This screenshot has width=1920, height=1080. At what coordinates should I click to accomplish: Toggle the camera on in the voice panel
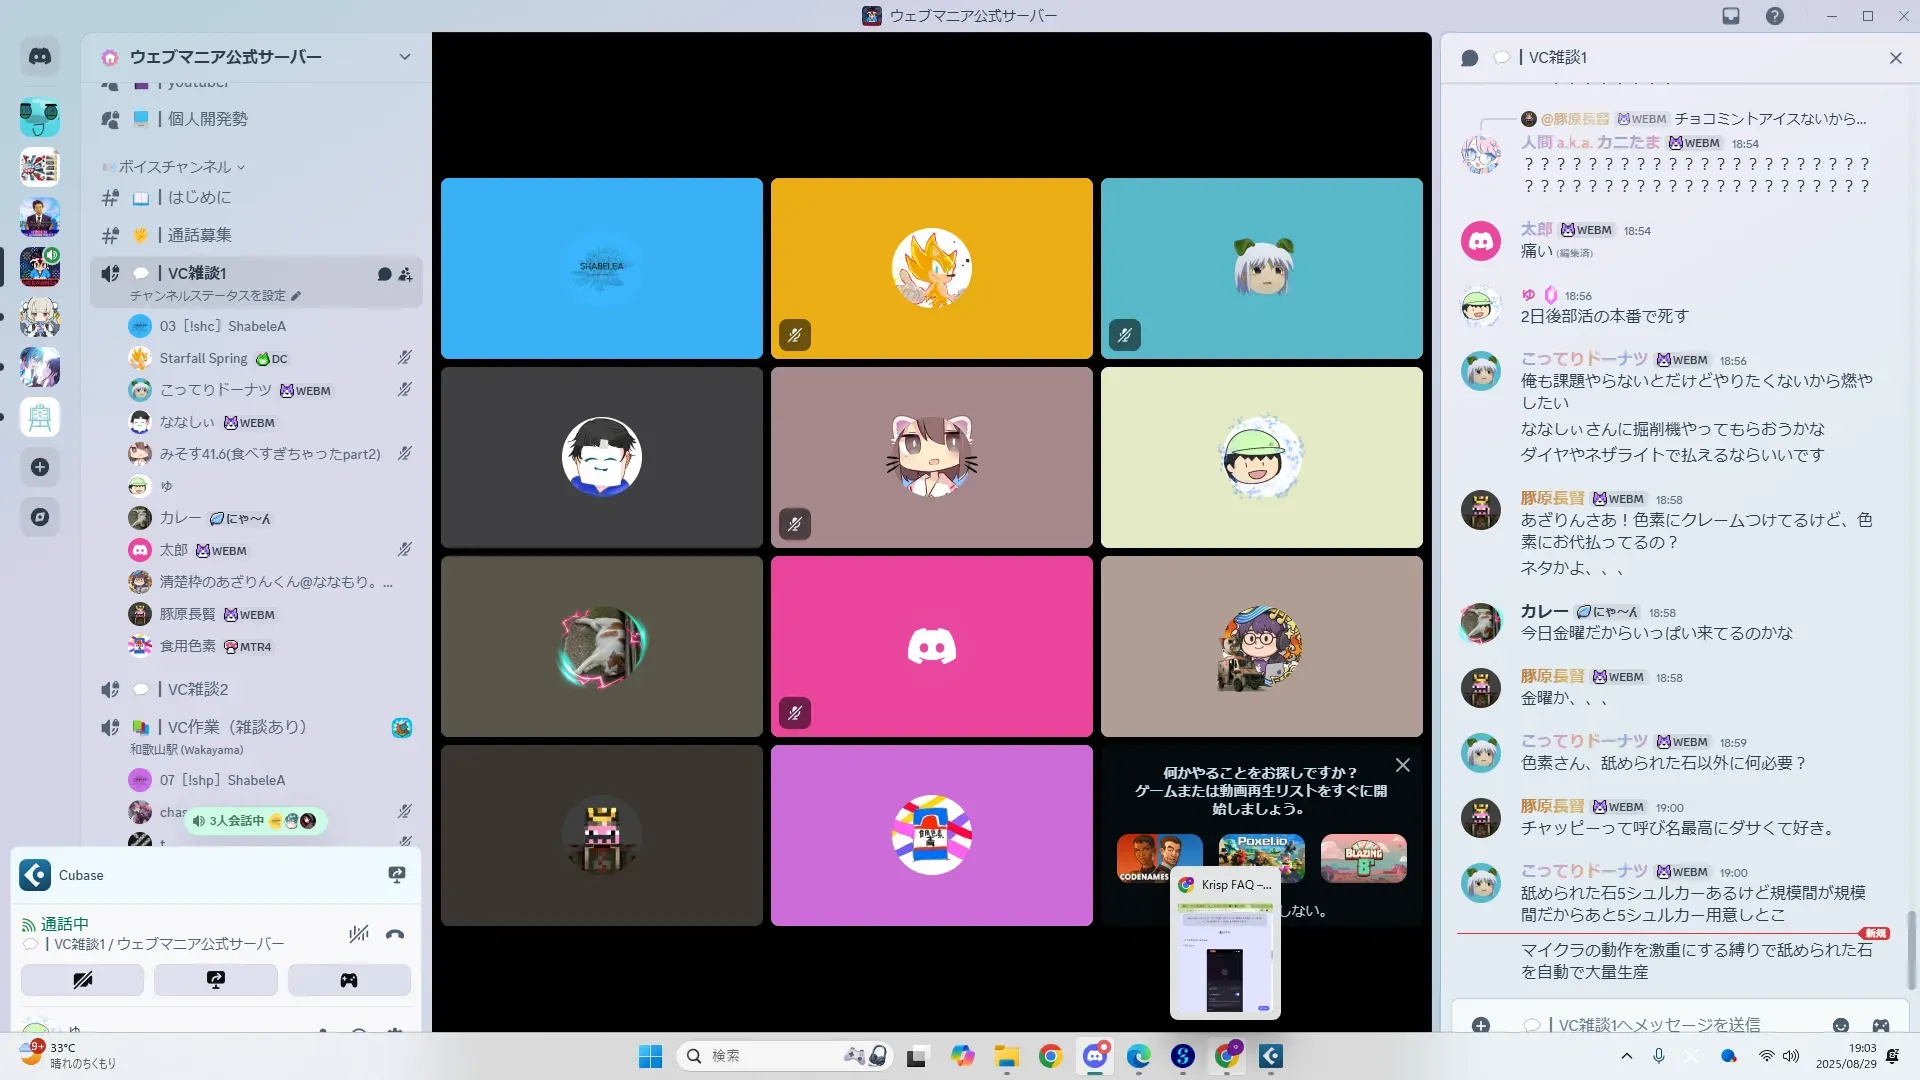pos(82,980)
